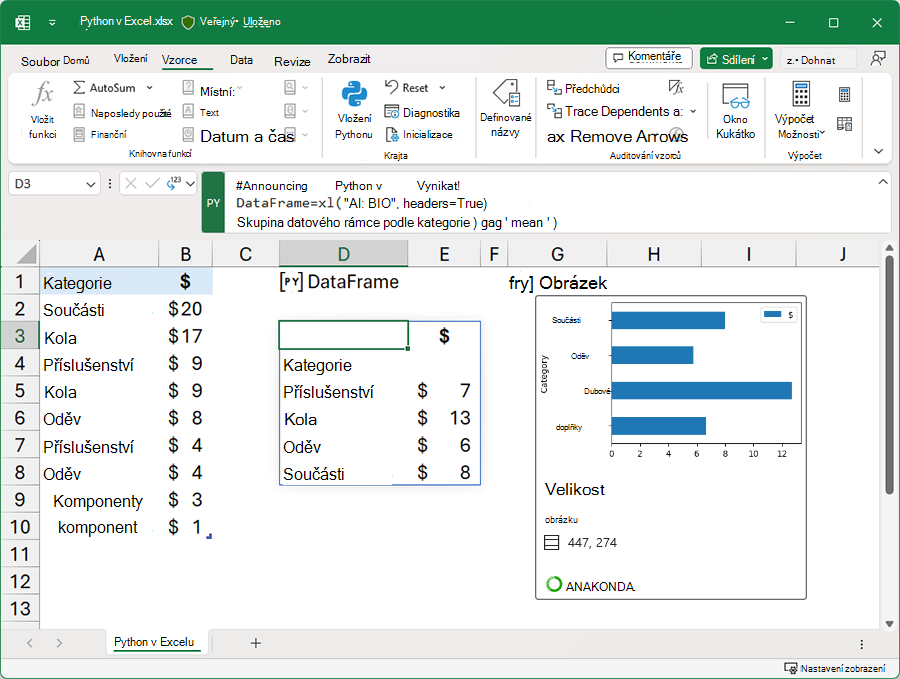
Task: Expand Trace Dependents dropdown arrow
Action: [x=693, y=111]
